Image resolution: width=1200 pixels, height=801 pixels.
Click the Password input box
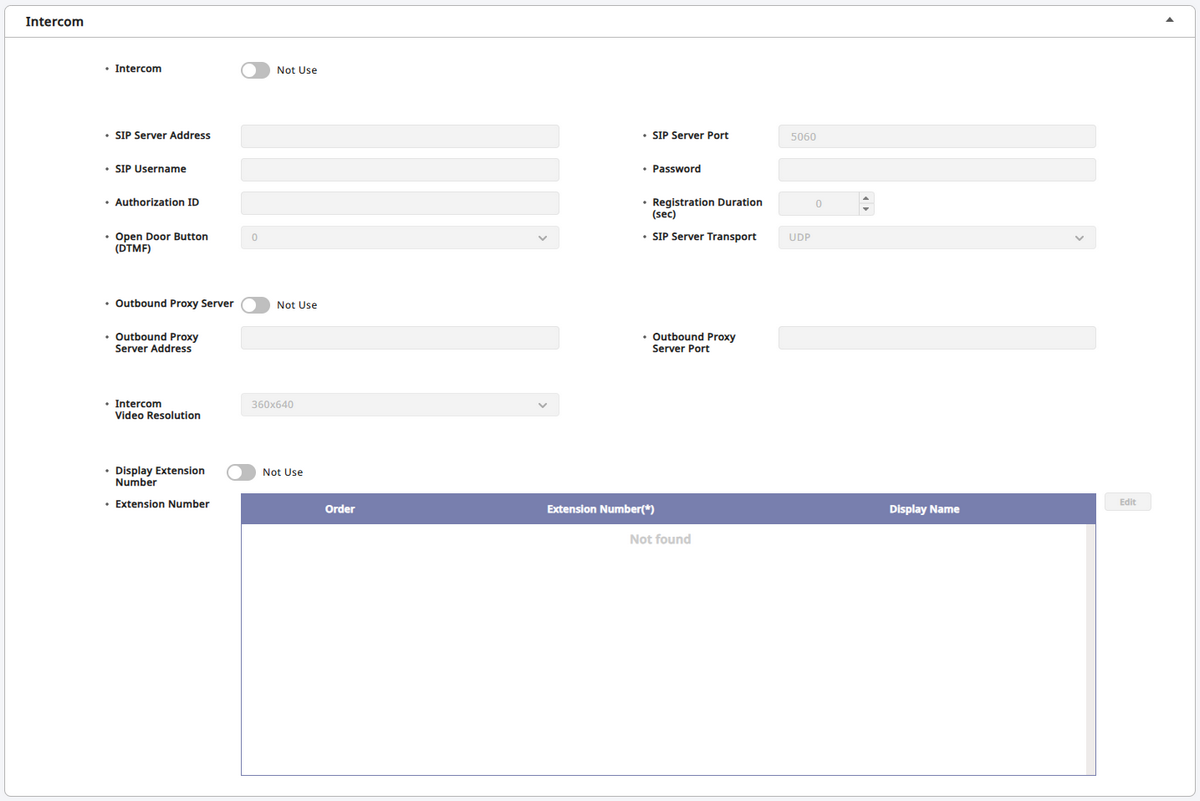(936, 170)
